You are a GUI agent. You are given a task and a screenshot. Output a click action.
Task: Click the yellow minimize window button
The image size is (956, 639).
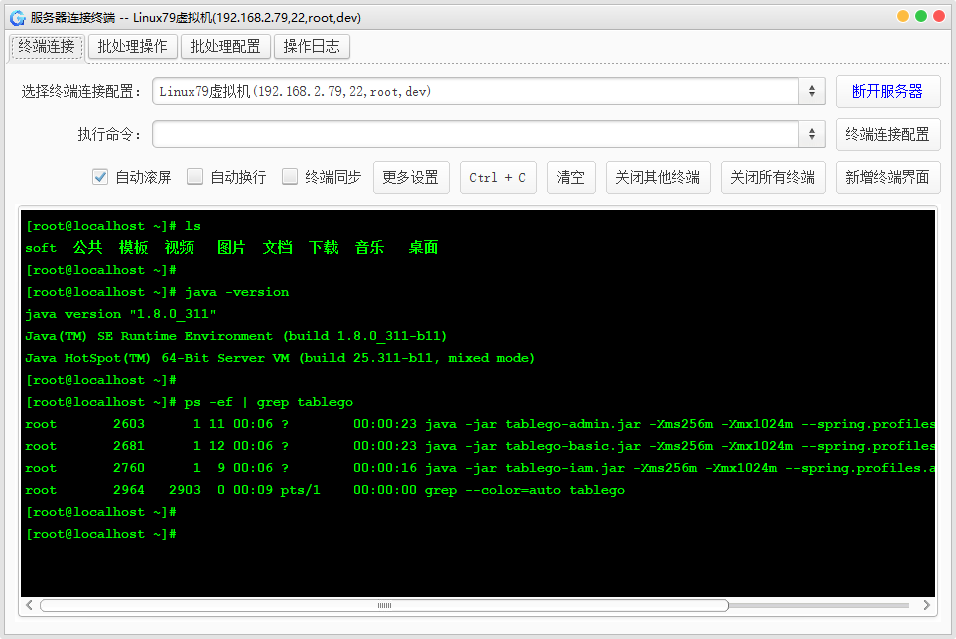tap(903, 16)
